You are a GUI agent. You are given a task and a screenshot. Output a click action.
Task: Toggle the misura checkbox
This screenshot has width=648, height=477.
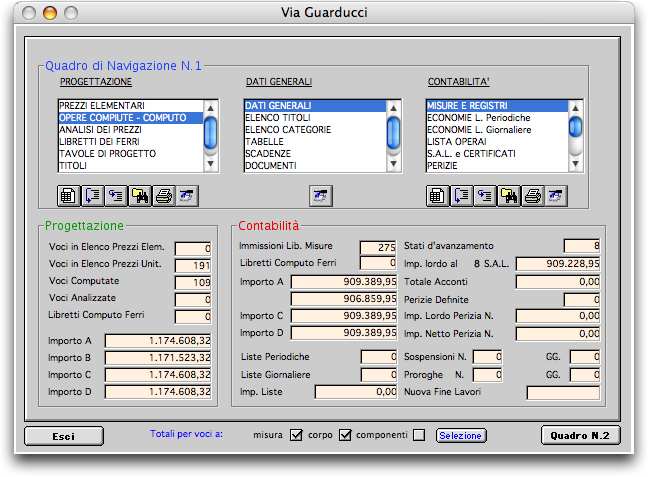[296, 435]
